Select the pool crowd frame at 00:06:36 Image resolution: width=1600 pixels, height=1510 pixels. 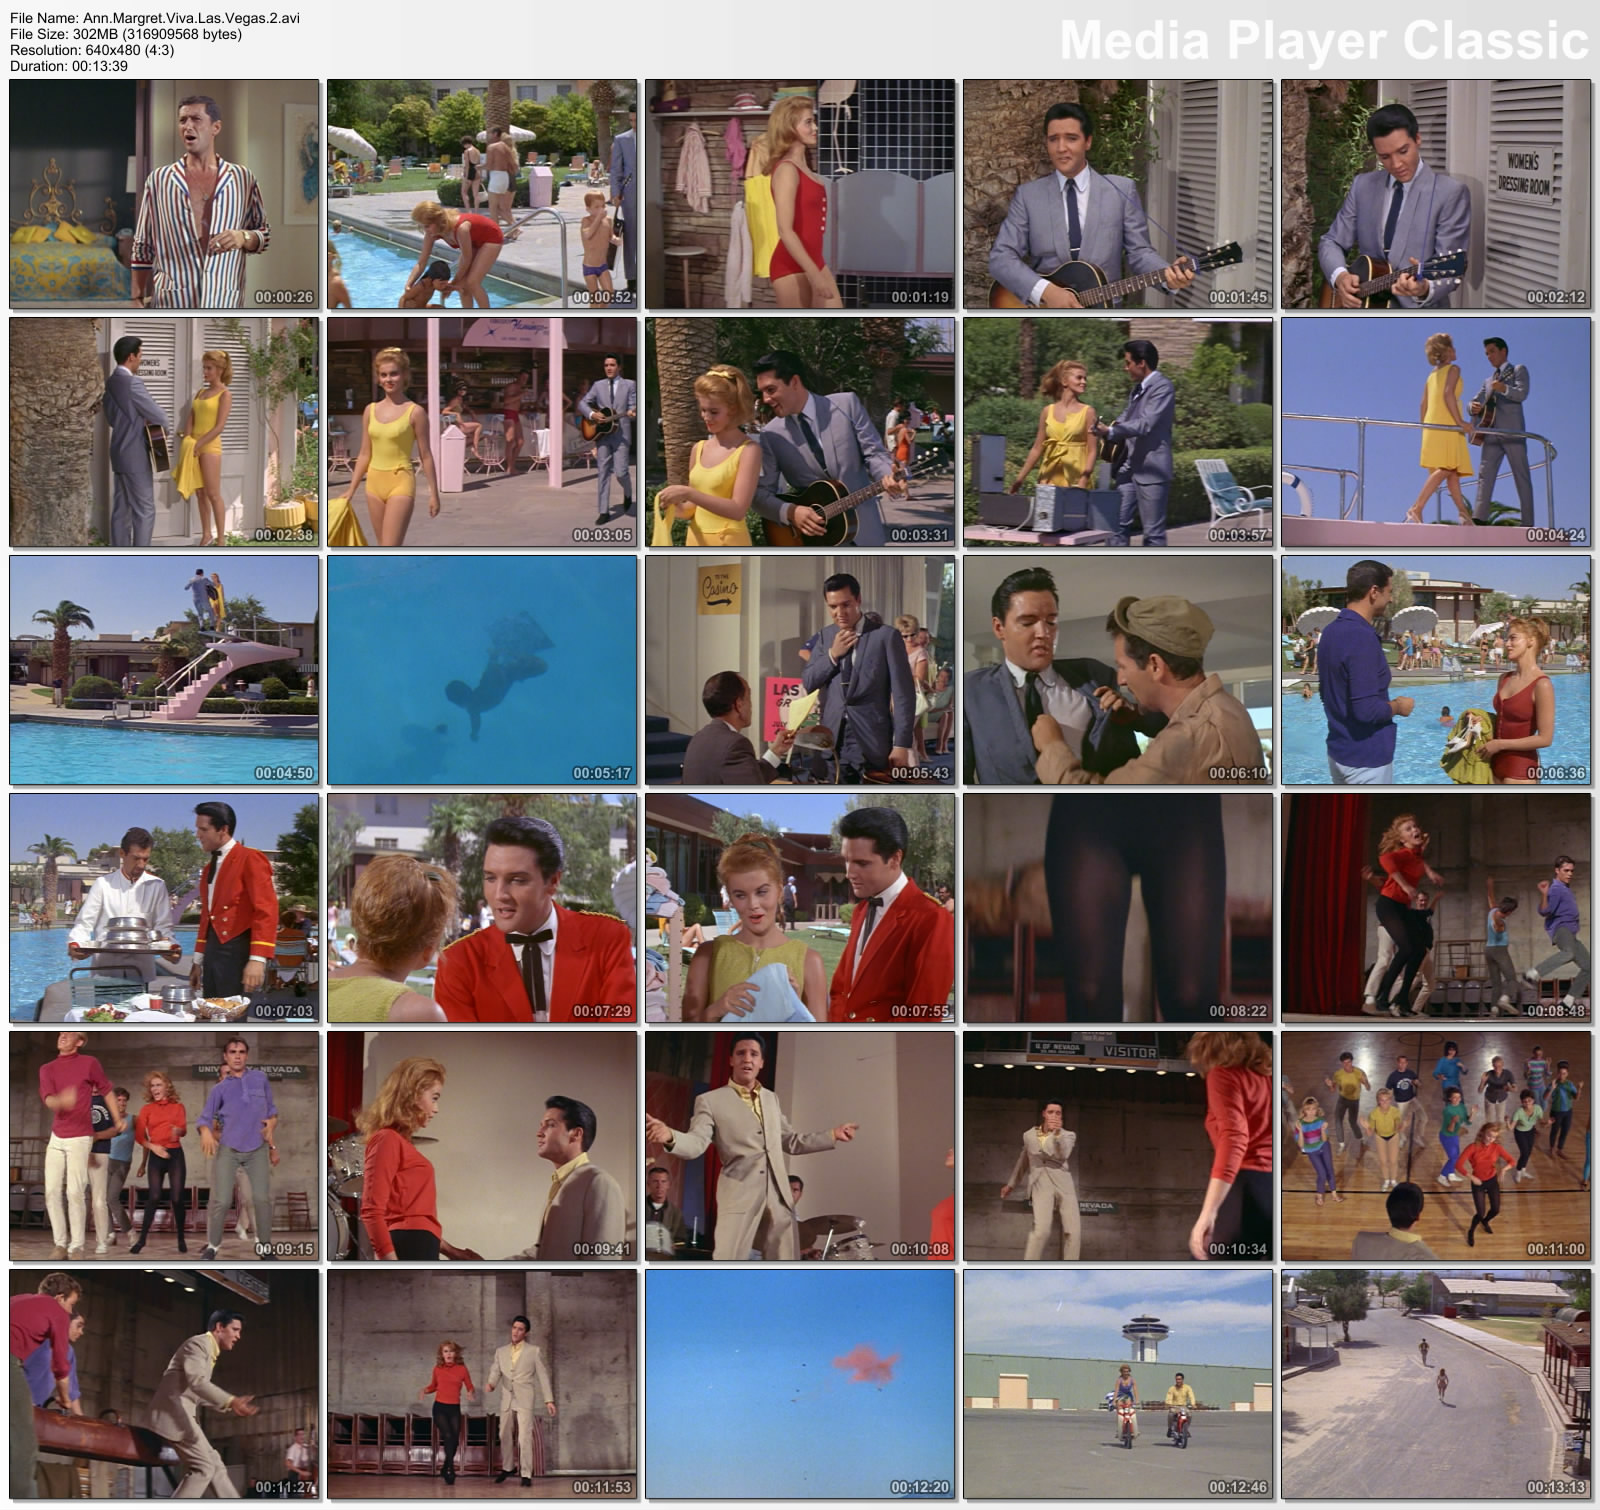1436,670
